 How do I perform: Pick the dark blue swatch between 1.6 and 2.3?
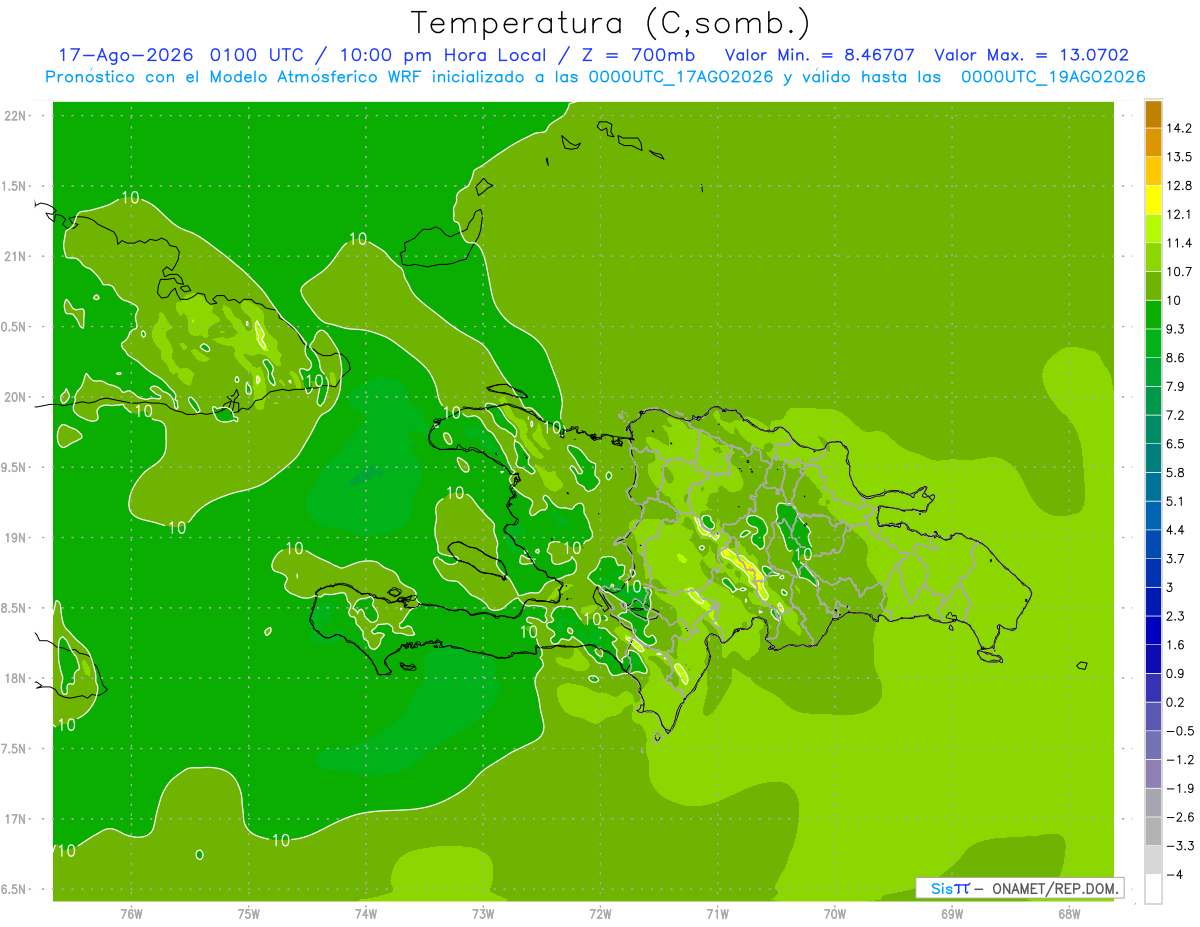tap(1153, 630)
